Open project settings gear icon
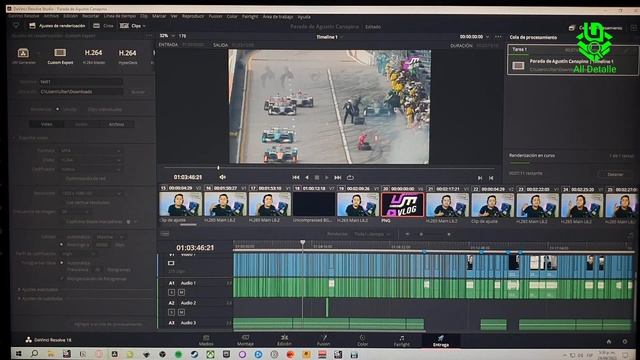 click(x=624, y=341)
